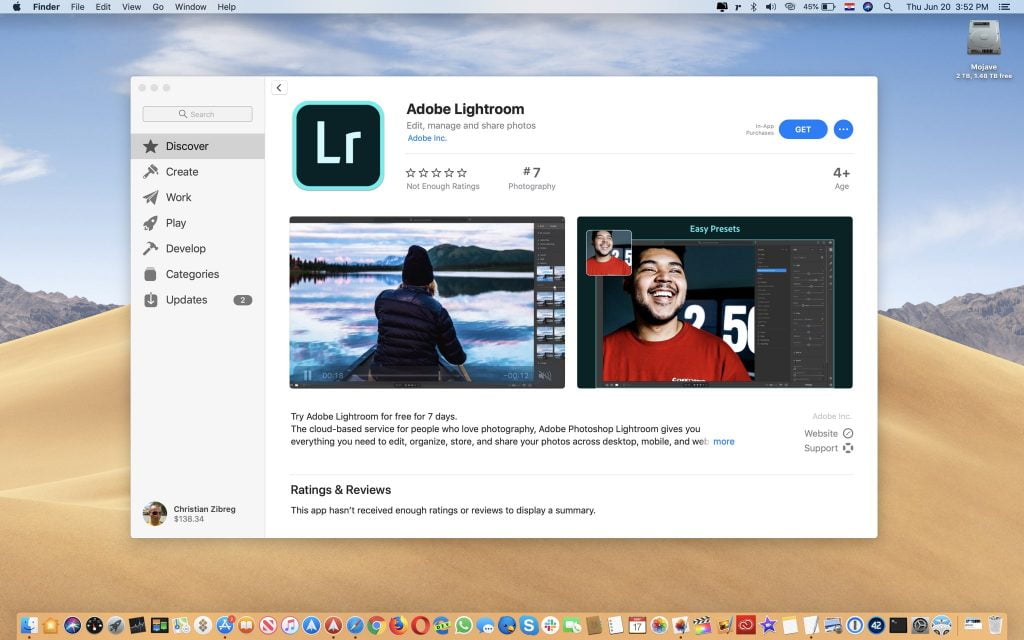Open Categories in the sidebar
This screenshot has width=1024, height=640.
(x=191, y=274)
